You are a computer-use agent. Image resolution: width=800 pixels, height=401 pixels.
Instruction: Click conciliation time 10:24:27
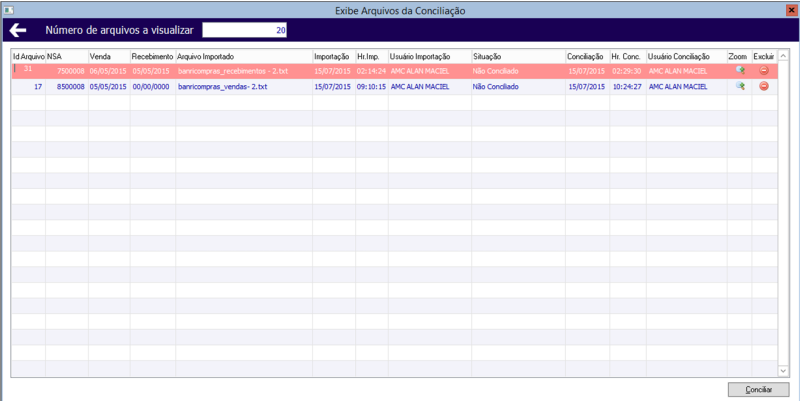tap(627, 87)
